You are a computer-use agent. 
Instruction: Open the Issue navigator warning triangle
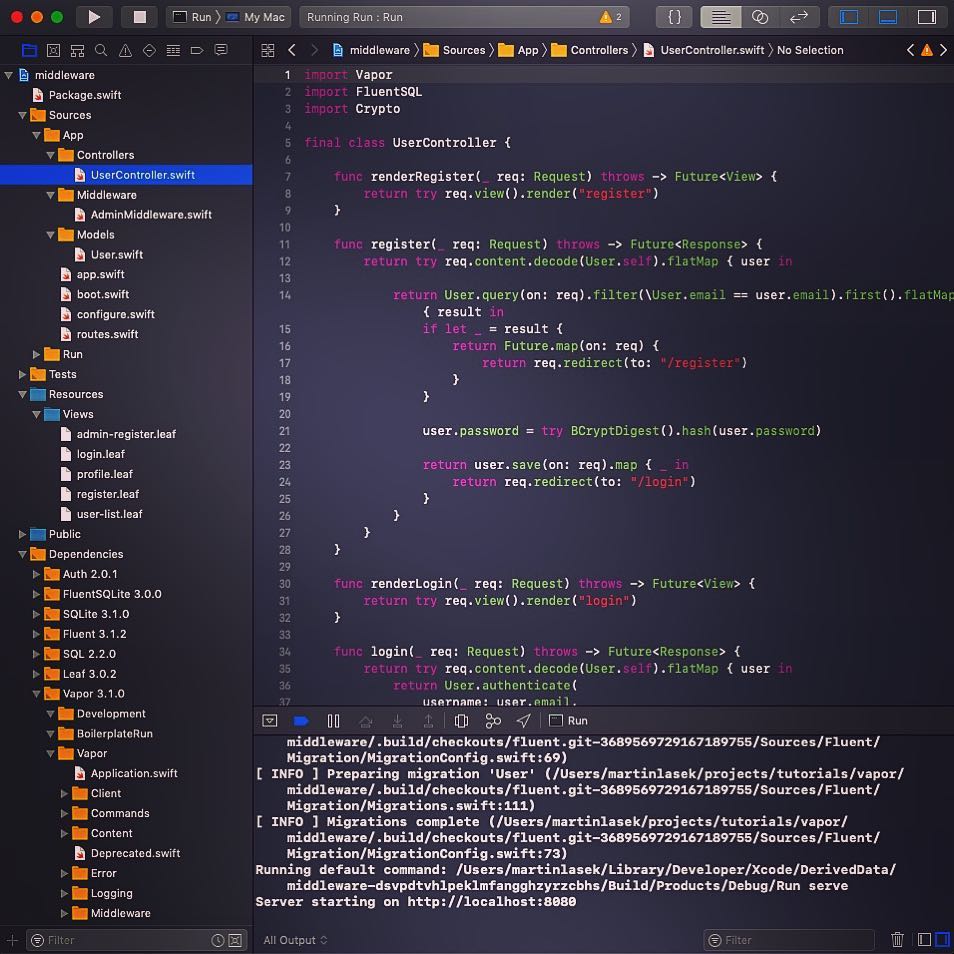(x=125, y=50)
